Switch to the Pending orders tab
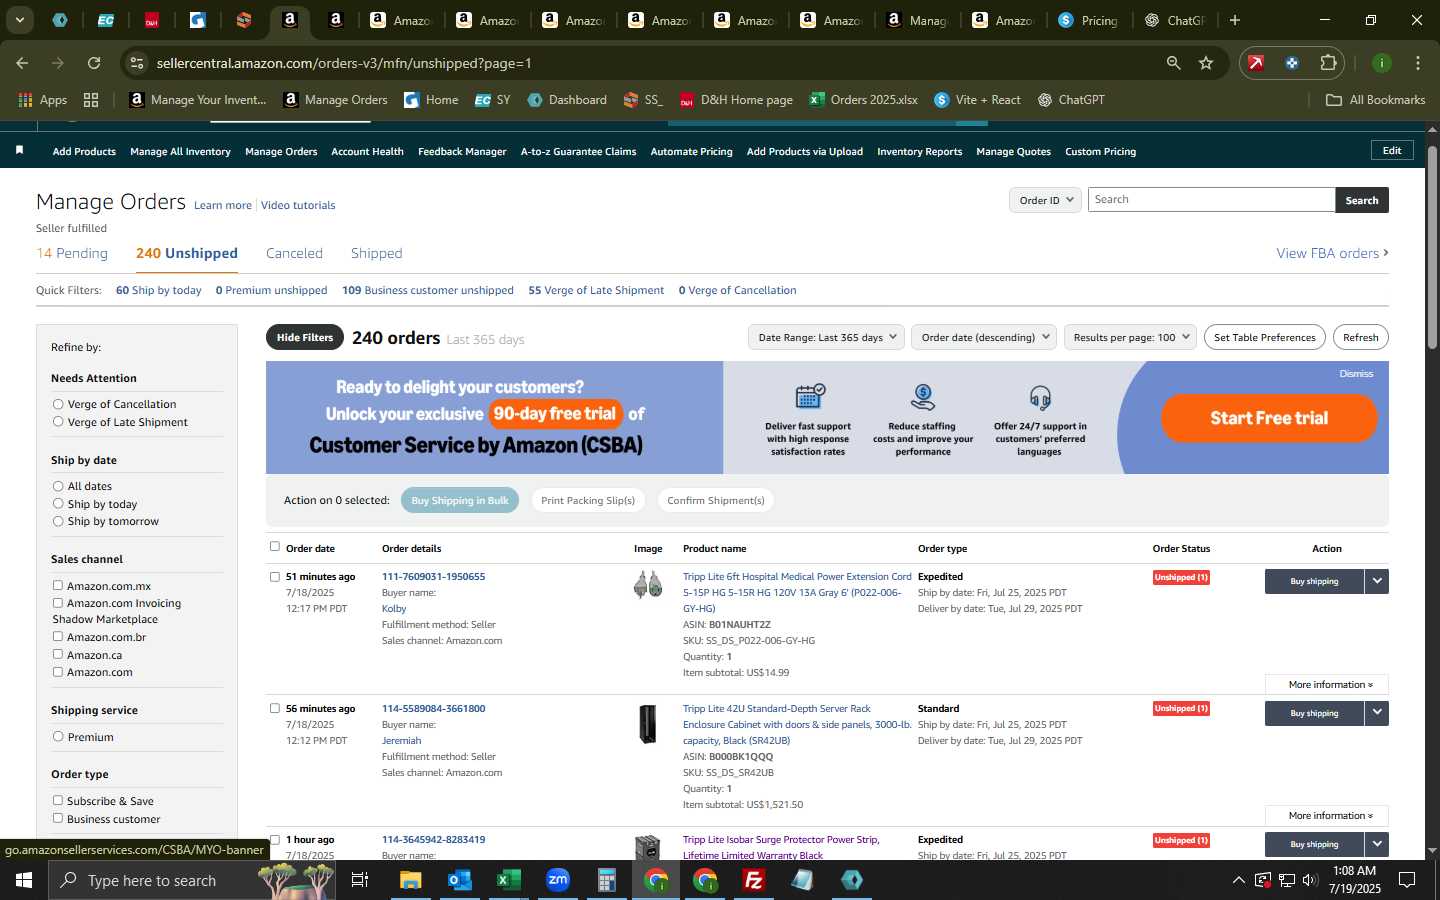This screenshot has width=1440, height=900. (72, 254)
